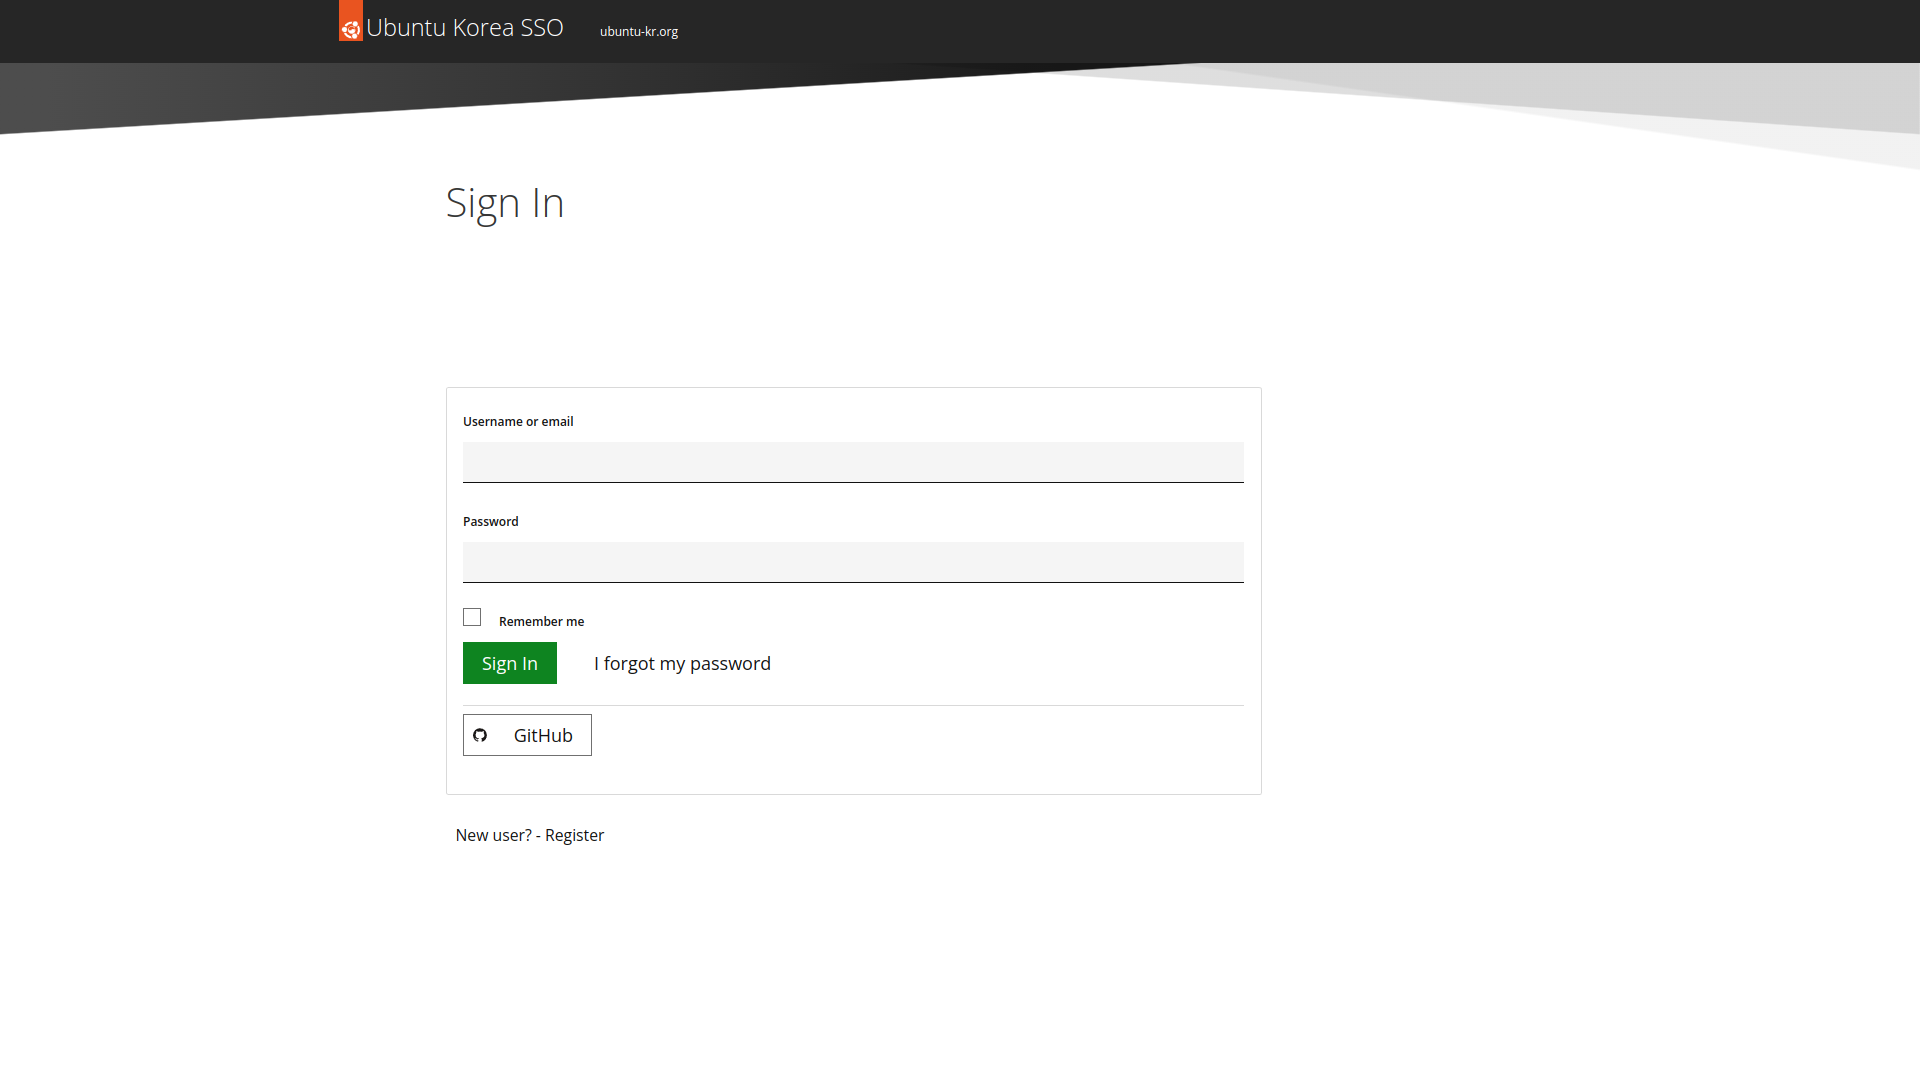This screenshot has height=1080, width=1920.
Task: Enable the Remember me checkbox
Action: tap(472, 617)
